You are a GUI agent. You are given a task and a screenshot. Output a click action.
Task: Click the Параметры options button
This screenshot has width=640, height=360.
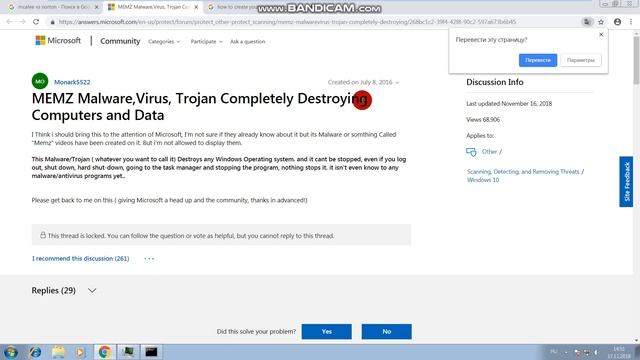580,60
